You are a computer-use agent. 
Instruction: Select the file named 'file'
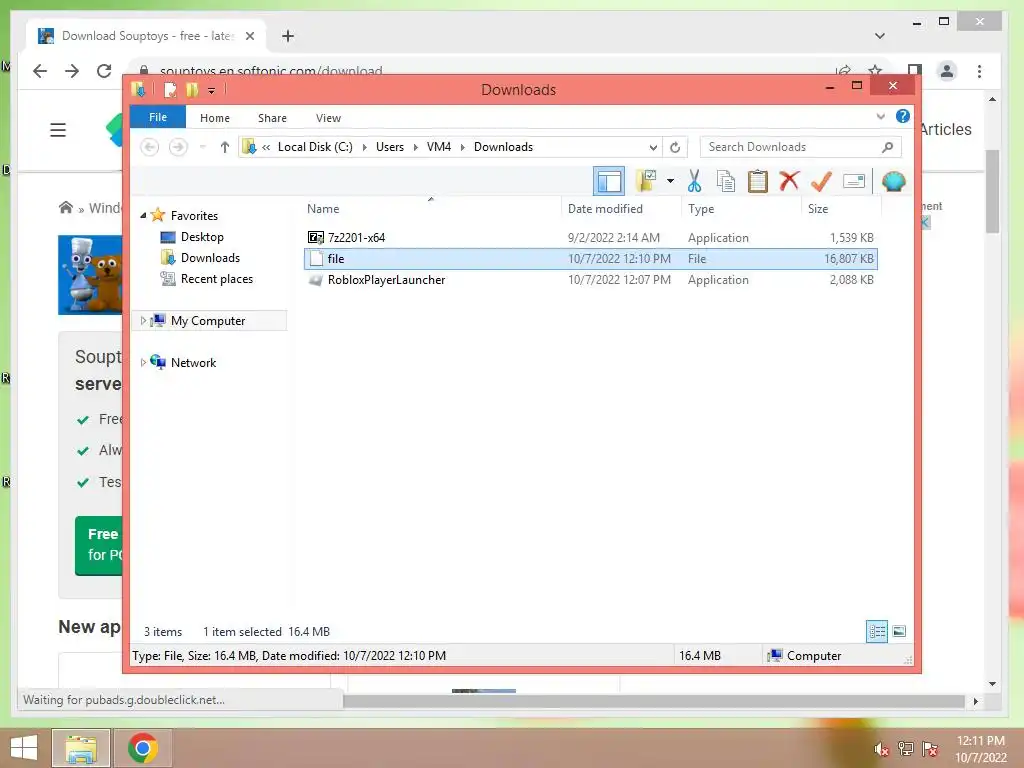coord(590,259)
